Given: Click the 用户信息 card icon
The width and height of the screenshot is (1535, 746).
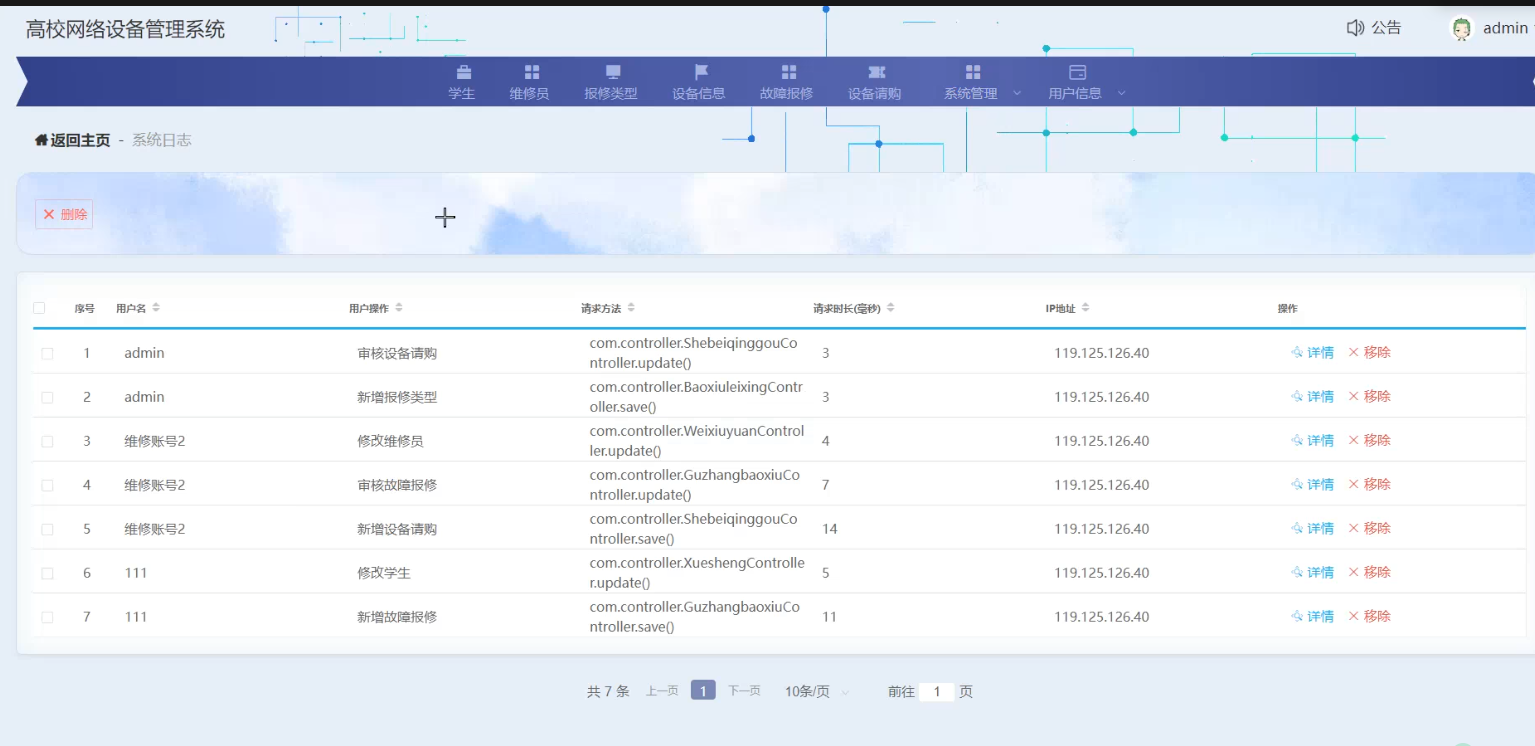Looking at the screenshot, I should click(1077, 72).
